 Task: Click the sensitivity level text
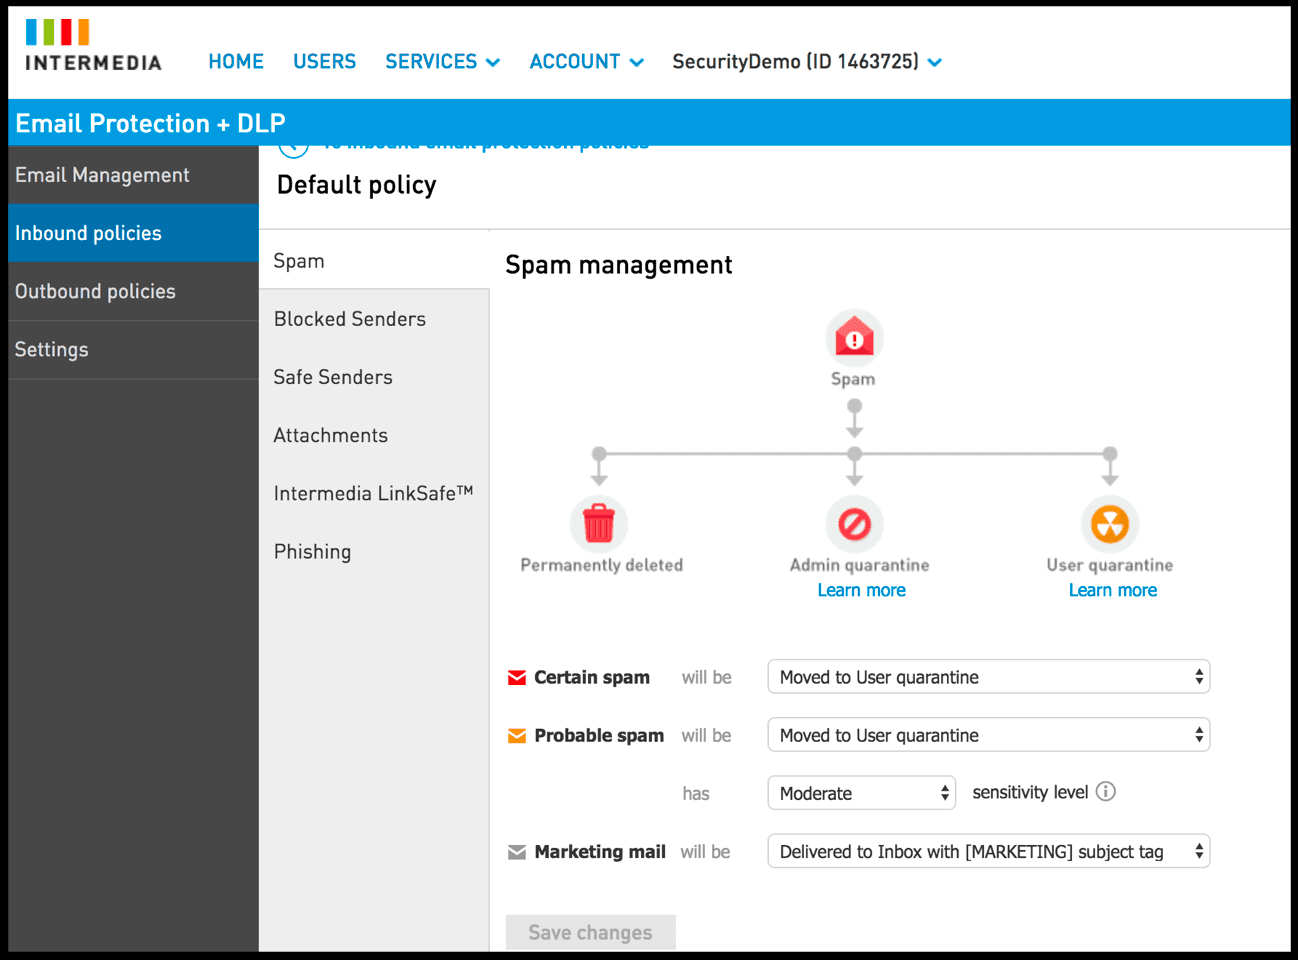(x=1030, y=792)
